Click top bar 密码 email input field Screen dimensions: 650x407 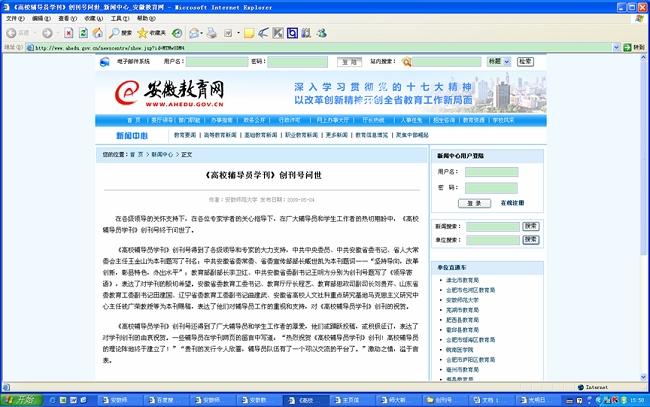[x=298, y=62]
